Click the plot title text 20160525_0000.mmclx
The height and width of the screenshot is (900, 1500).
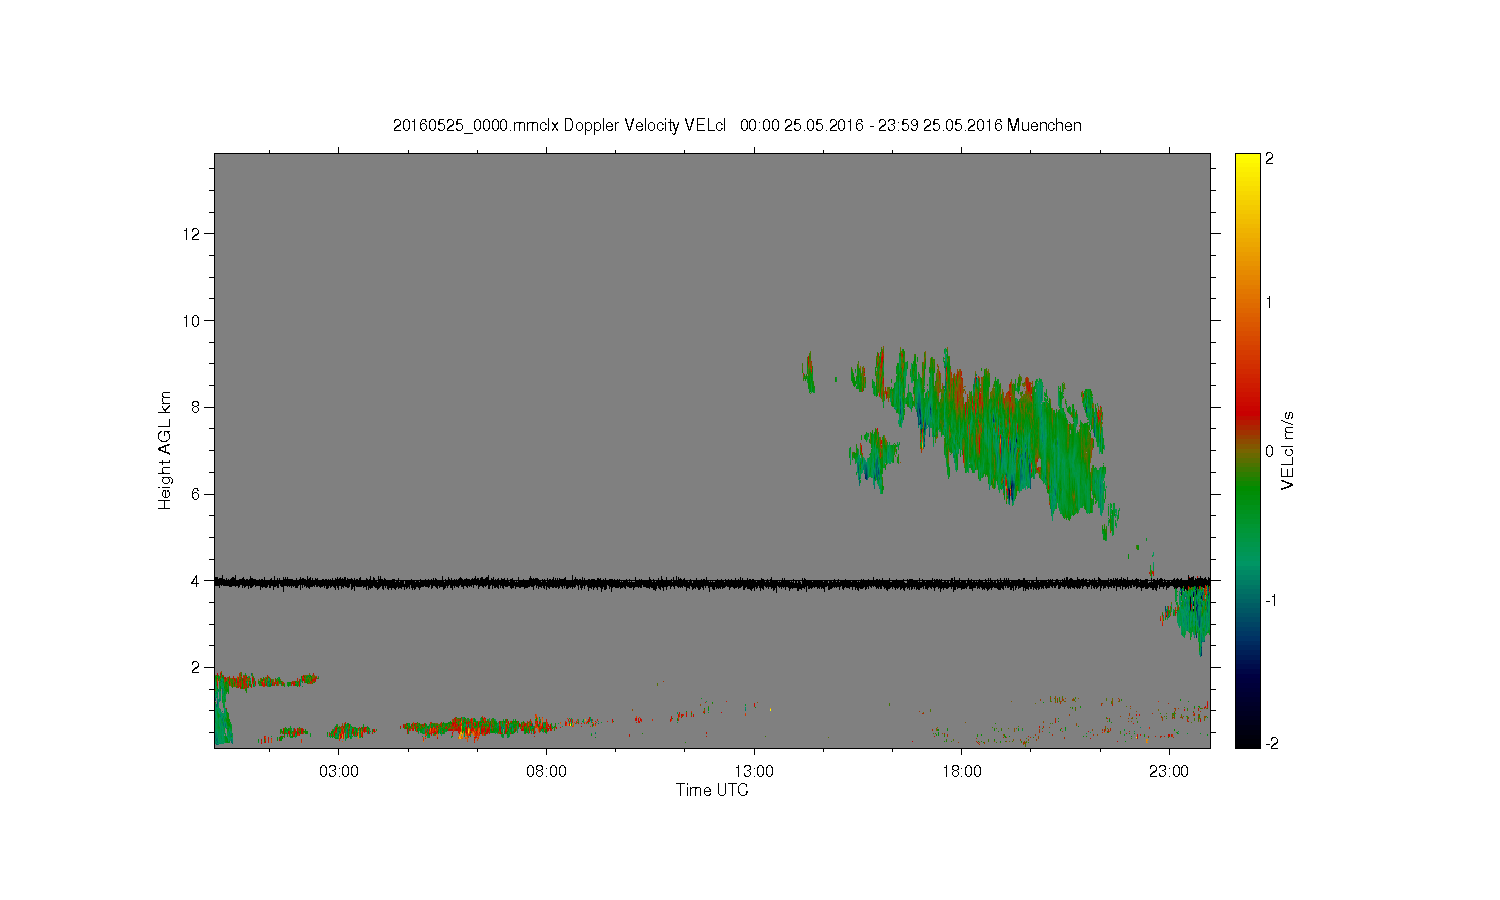tap(476, 125)
